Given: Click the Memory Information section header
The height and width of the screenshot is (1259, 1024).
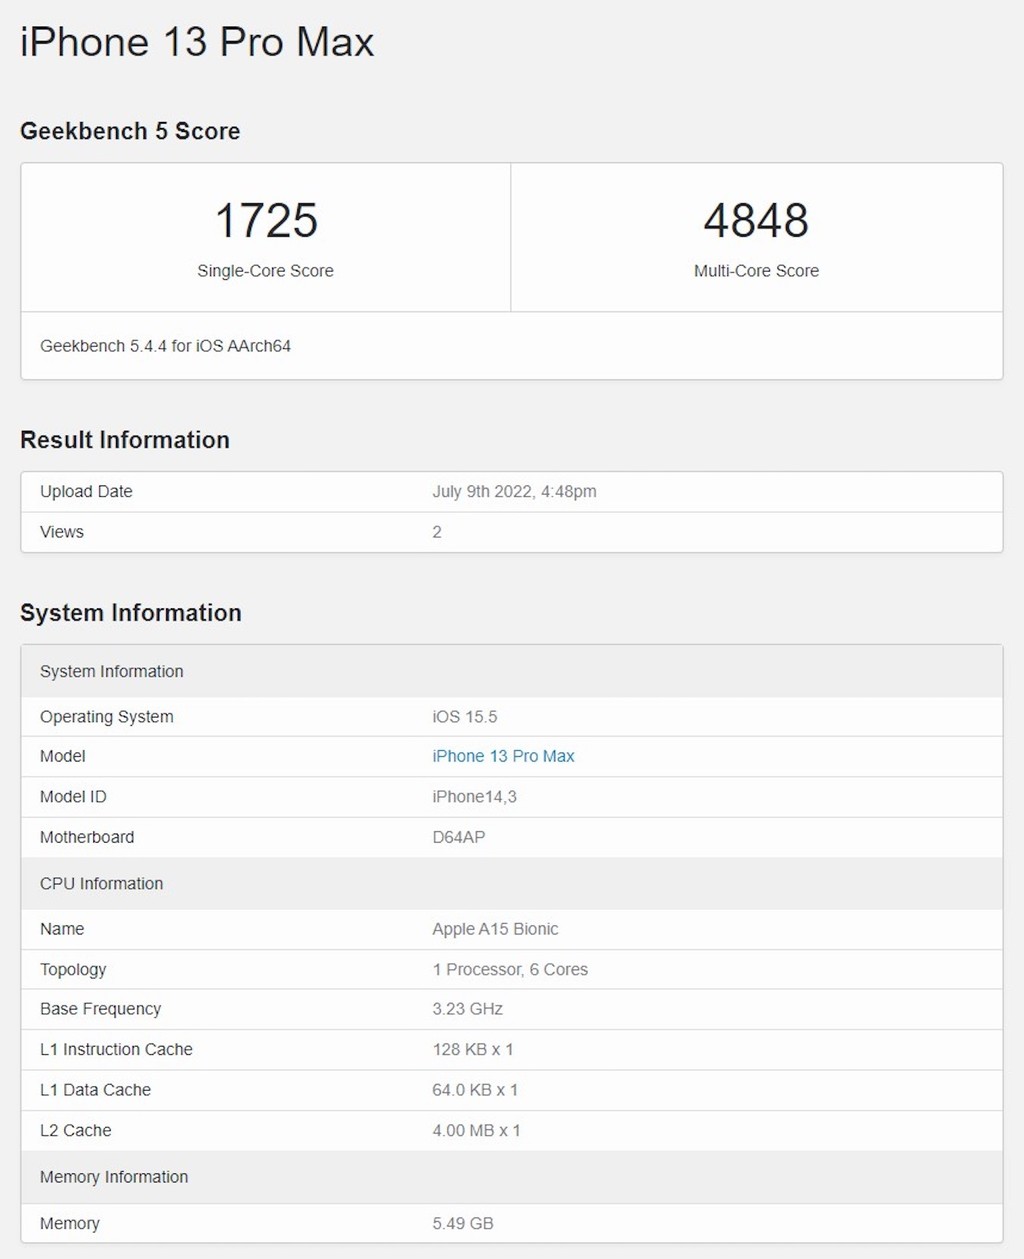Looking at the screenshot, I should (114, 1177).
